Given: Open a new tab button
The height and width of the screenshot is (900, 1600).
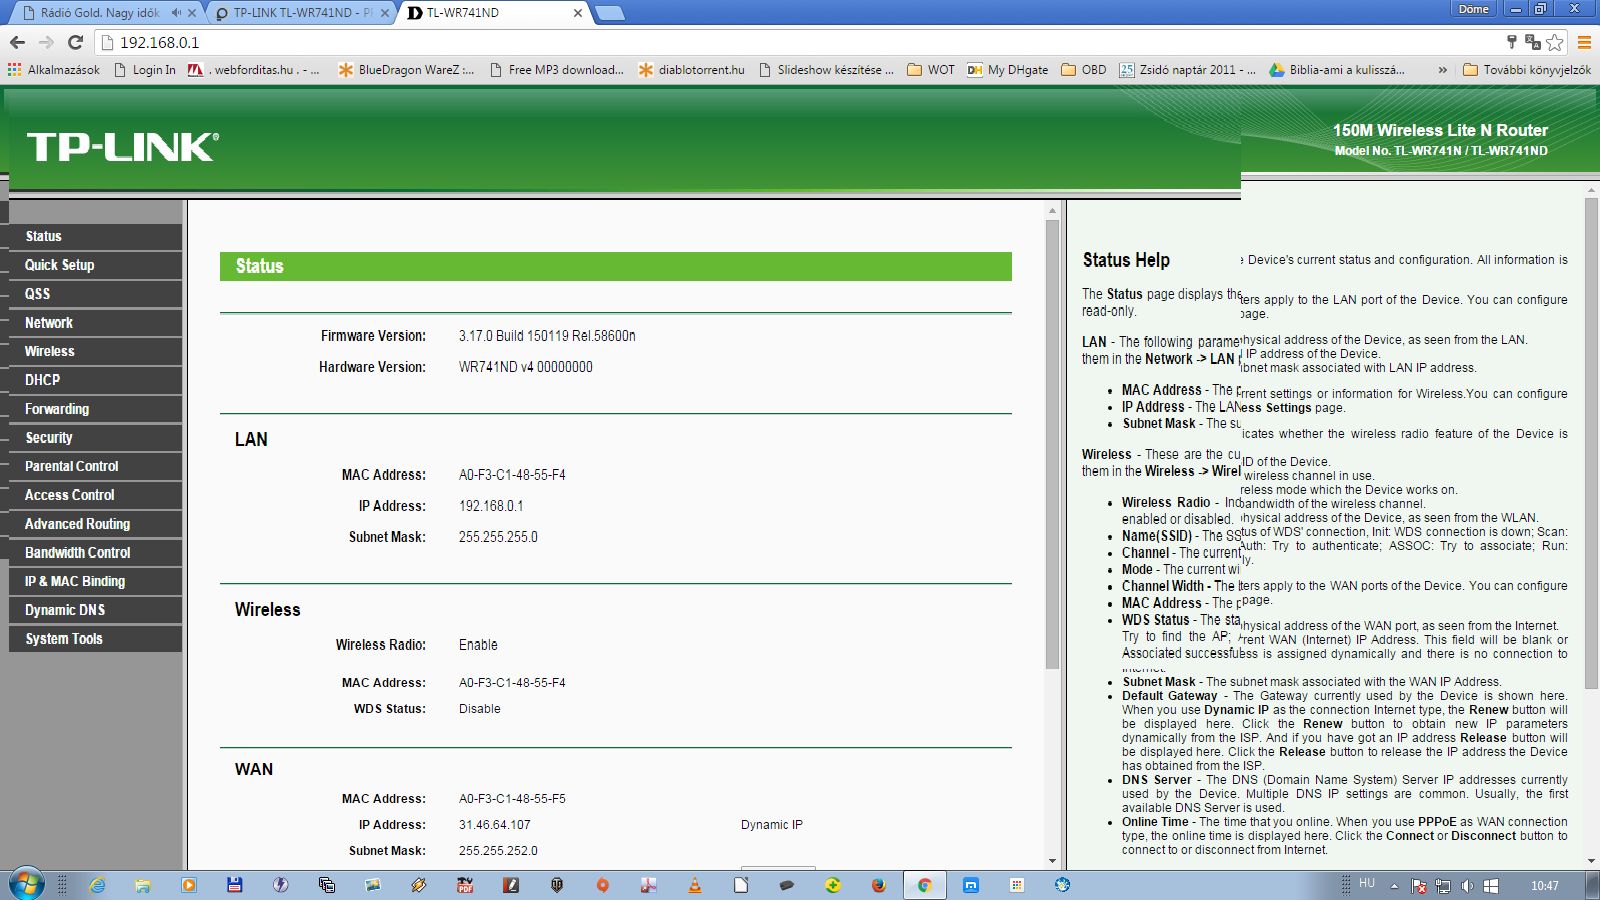Looking at the screenshot, I should pyautogui.click(x=609, y=13).
